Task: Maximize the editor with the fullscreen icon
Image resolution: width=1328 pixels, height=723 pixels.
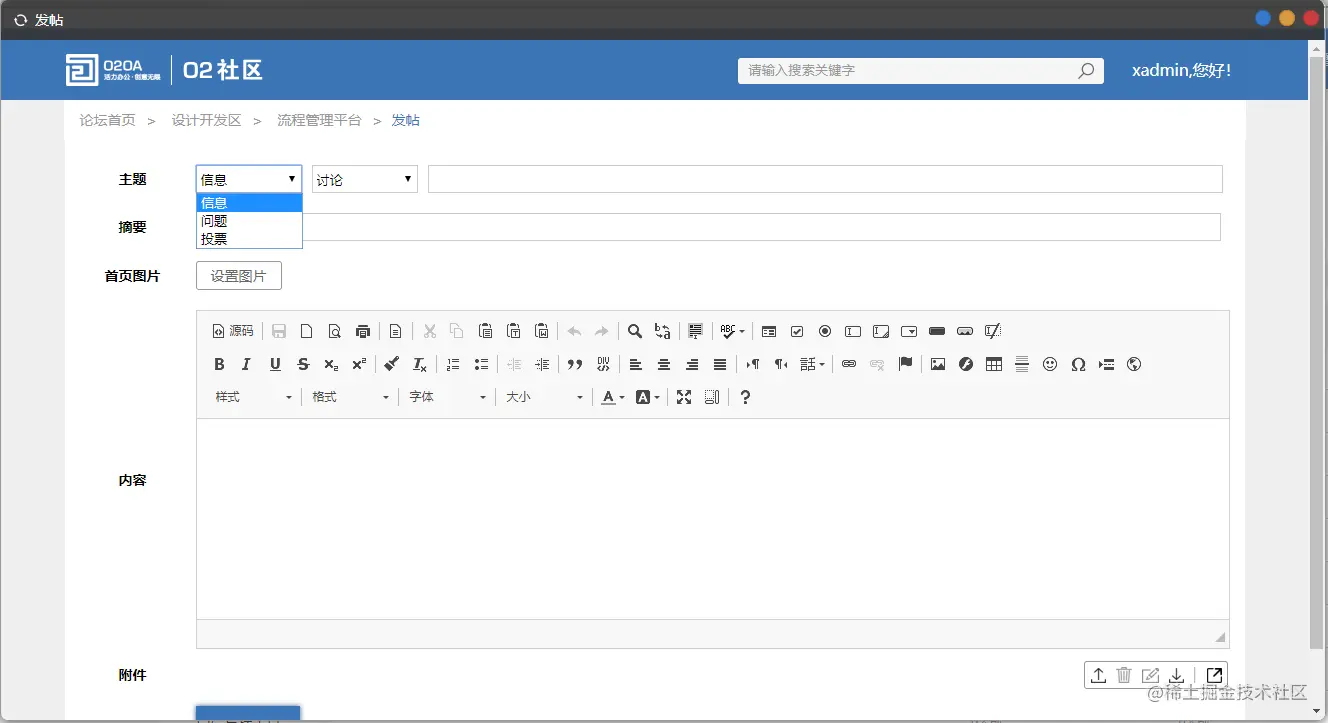Action: pyautogui.click(x=684, y=397)
